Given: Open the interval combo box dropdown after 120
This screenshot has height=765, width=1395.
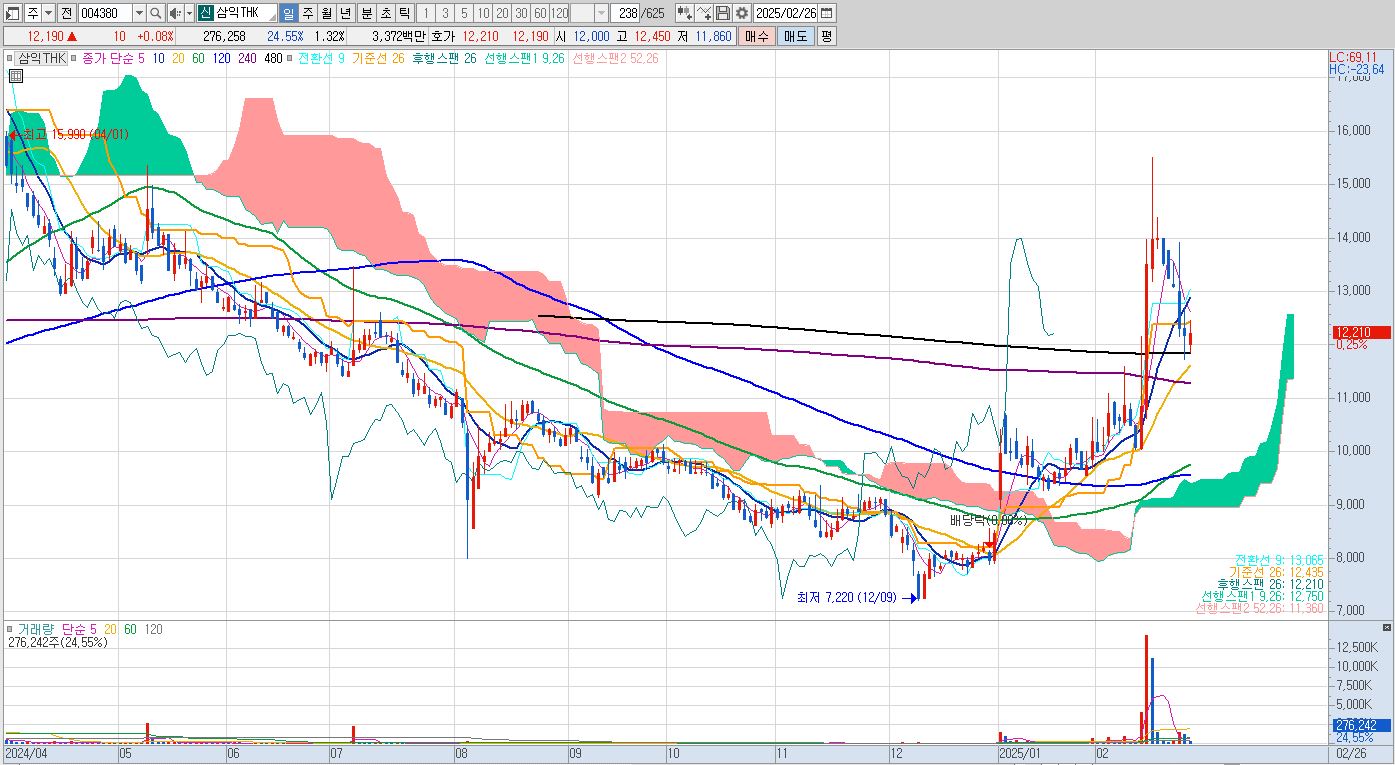Looking at the screenshot, I should [x=601, y=13].
